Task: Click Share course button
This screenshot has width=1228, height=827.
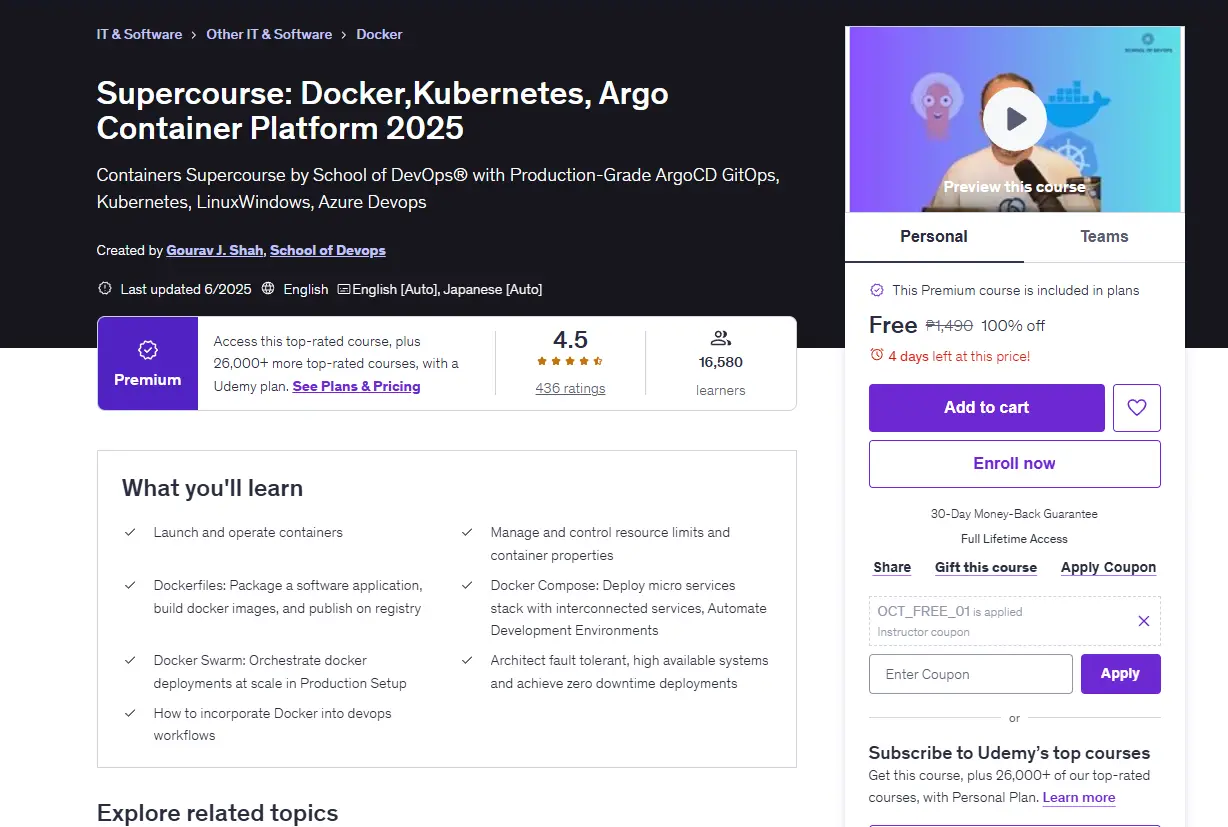Action: point(892,567)
